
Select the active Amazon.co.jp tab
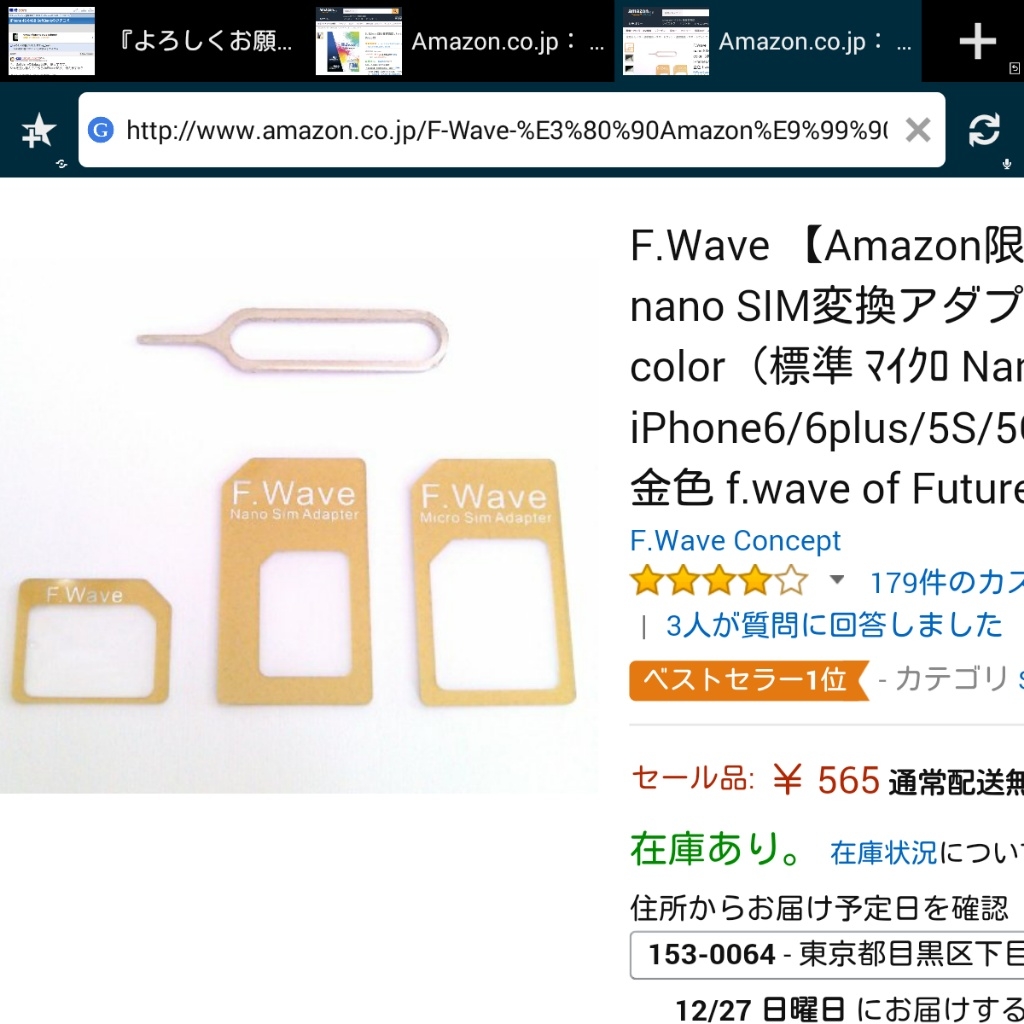768,40
